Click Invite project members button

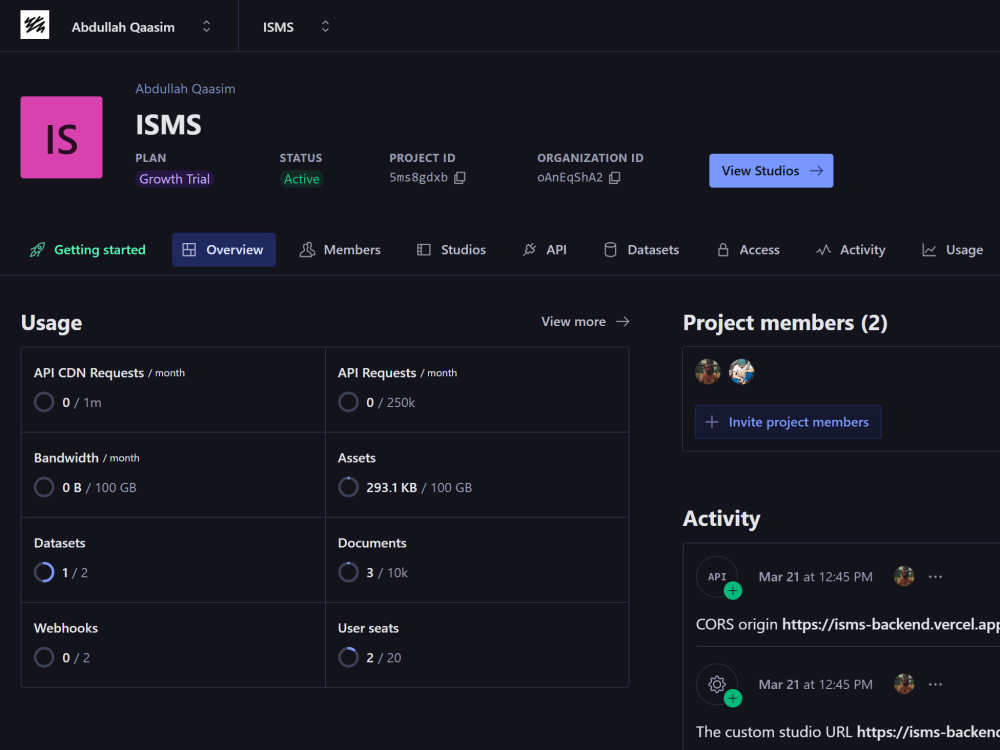pyautogui.click(x=788, y=422)
